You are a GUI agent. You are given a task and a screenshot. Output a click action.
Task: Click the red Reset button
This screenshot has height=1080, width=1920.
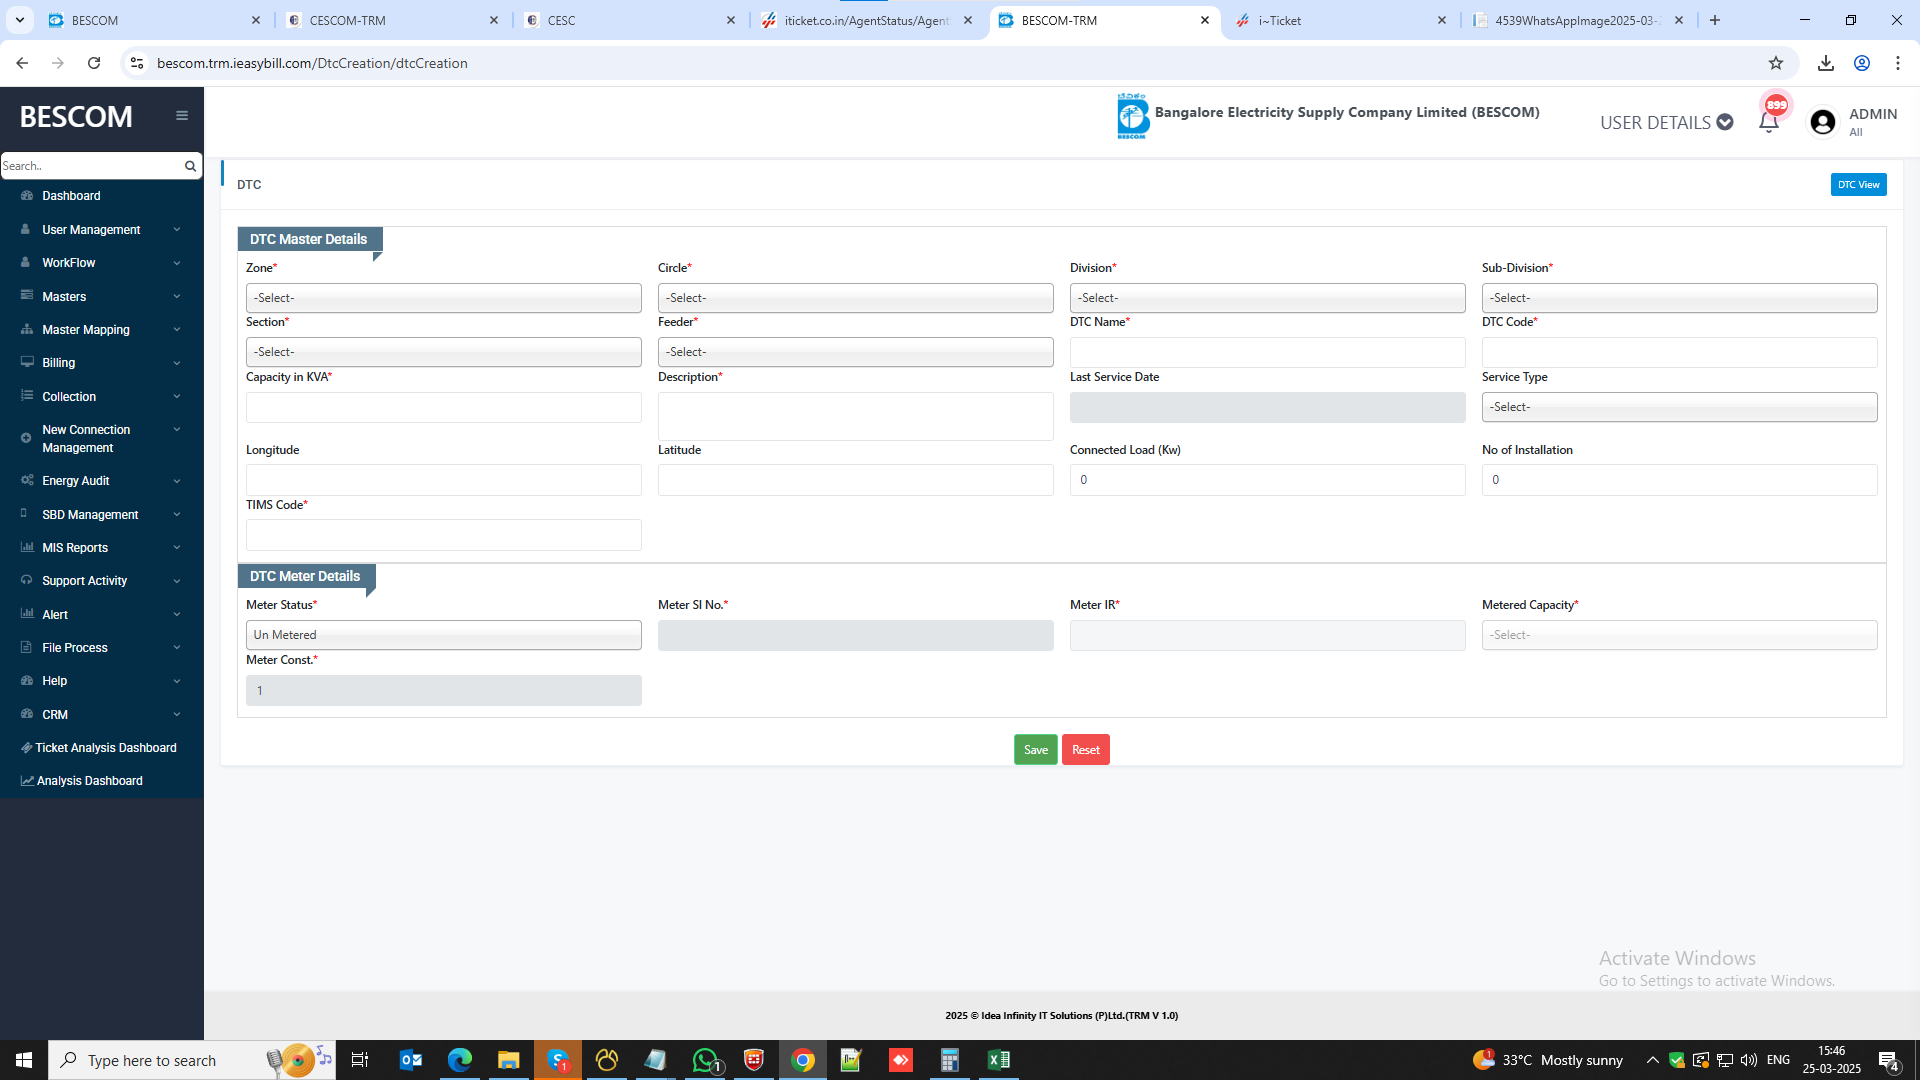coord(1085,750)
